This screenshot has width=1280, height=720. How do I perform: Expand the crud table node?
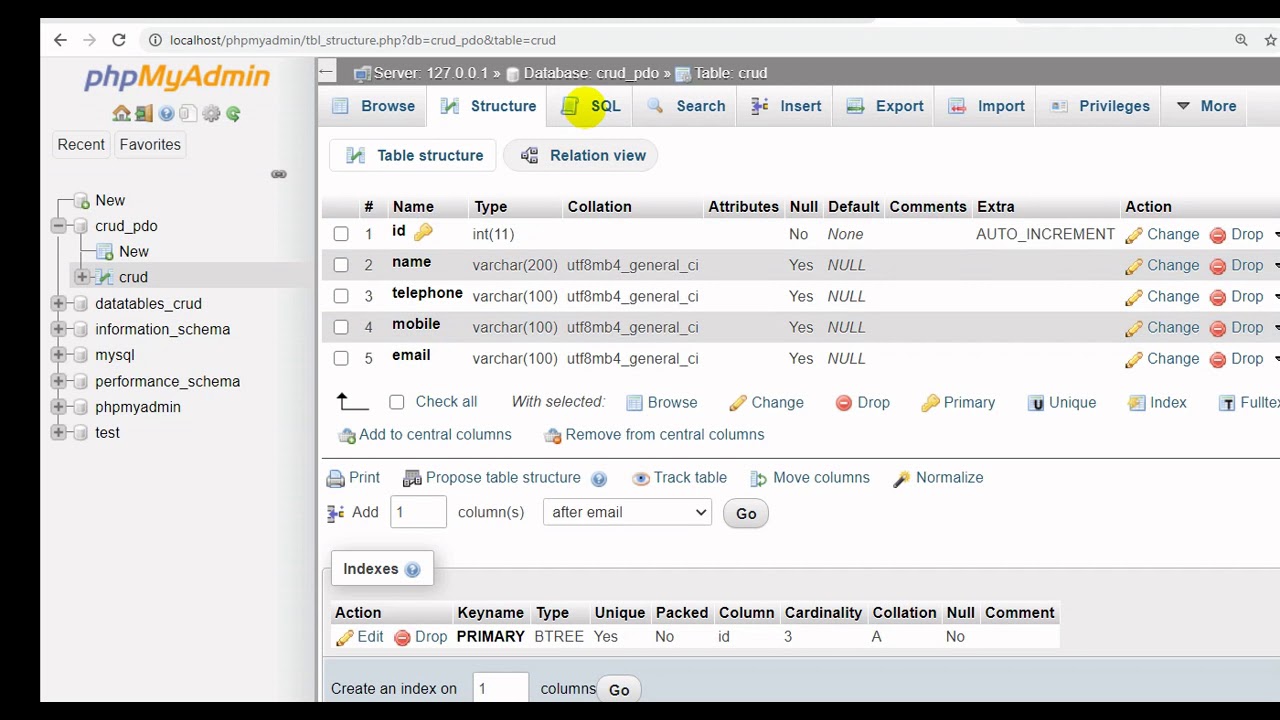[82, 277]
